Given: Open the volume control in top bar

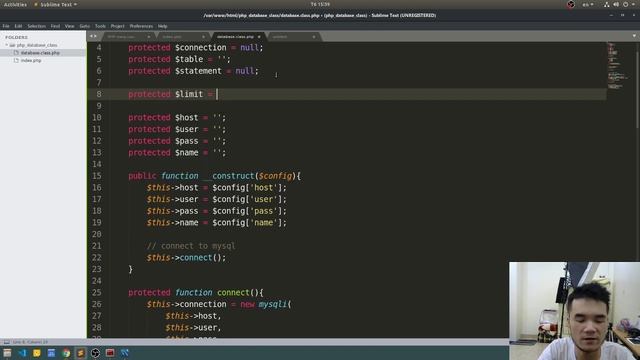Looking at the screenshot, I should pos(616,4).
